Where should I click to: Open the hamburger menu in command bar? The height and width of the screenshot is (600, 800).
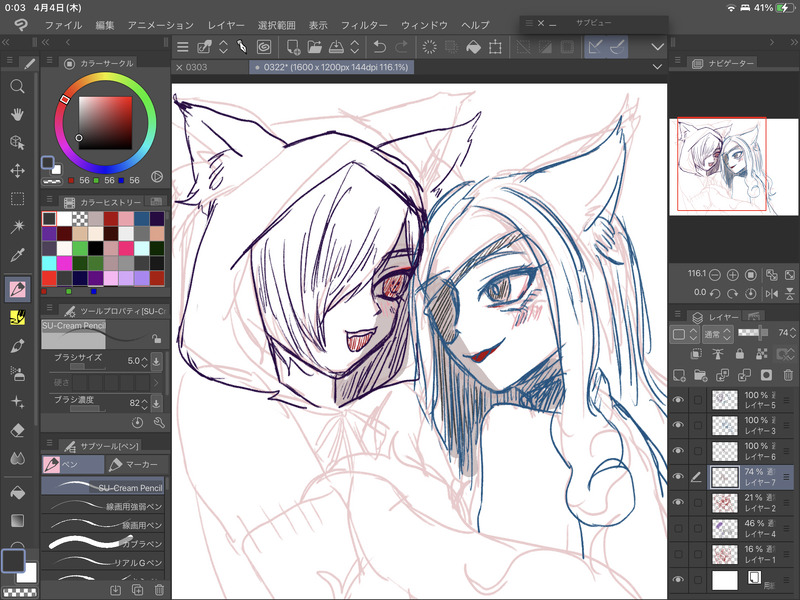[x=183, y=47]
